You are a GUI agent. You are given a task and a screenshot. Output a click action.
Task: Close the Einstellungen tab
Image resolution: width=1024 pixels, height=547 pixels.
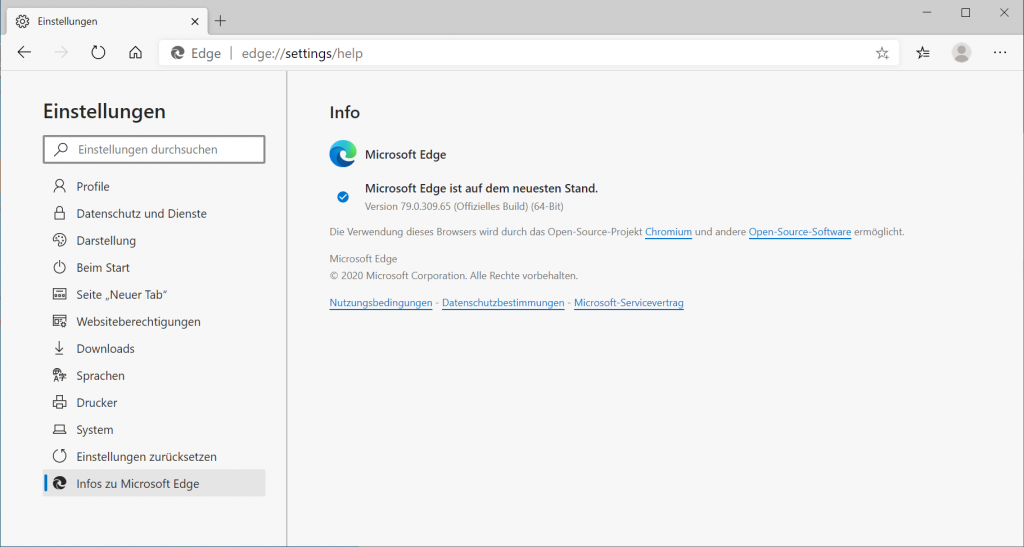tap(195, 22)
